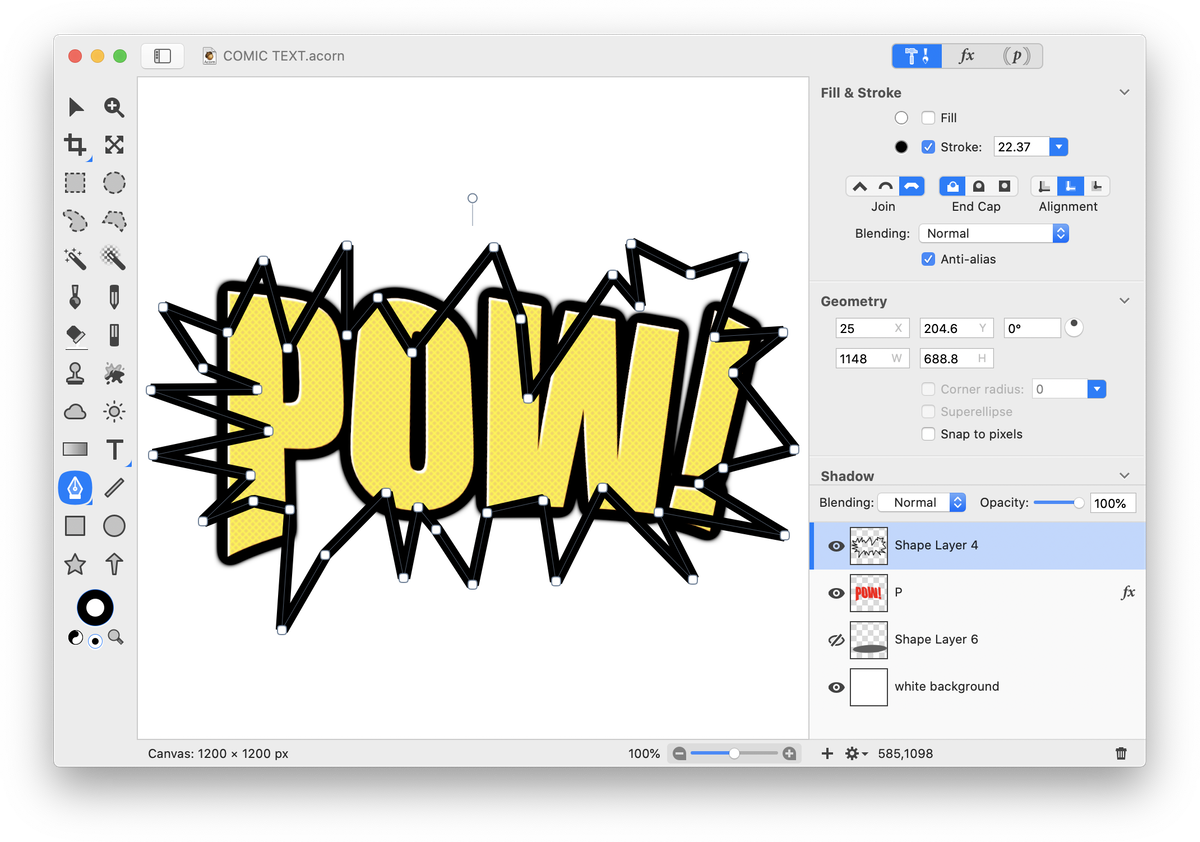Pick the Star shape tool
This screenshot has width=1200, height=842.
point(75,564)
